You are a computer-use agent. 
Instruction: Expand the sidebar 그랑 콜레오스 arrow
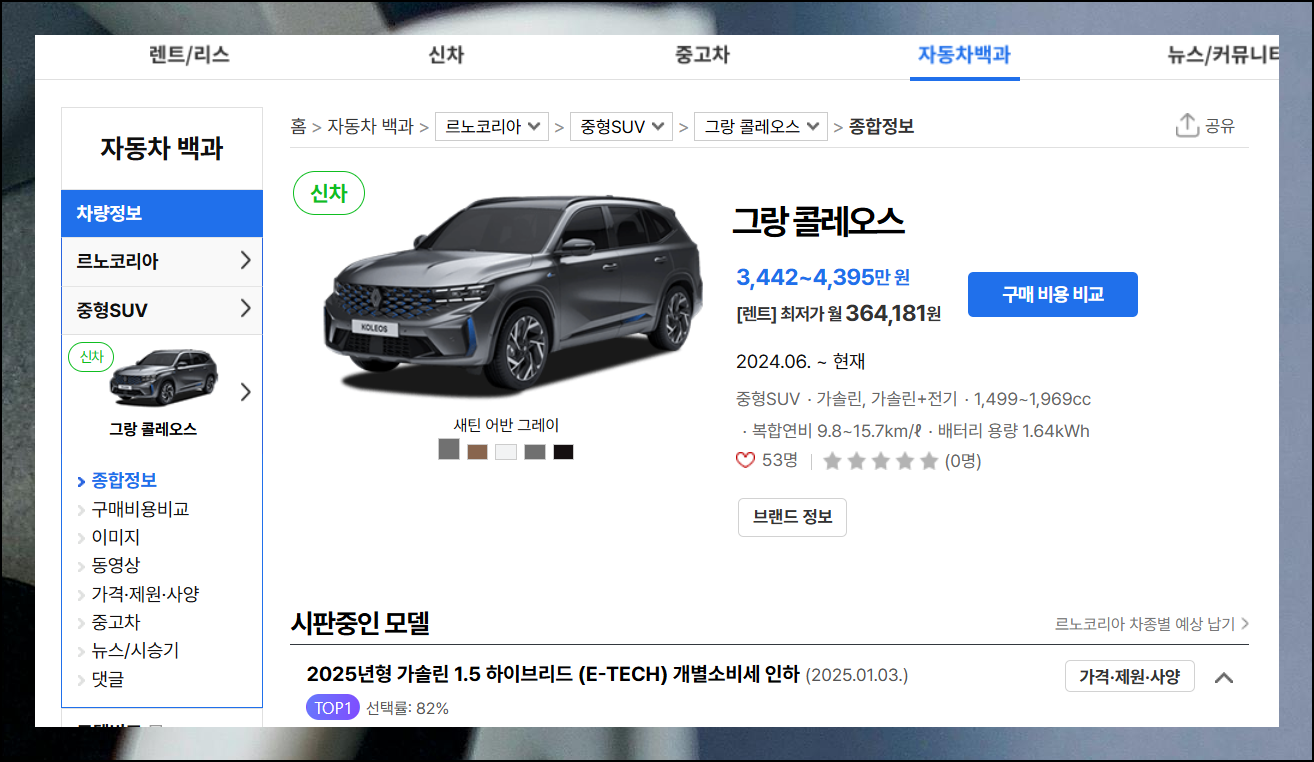pyautogui.click(x=246, y=392)
